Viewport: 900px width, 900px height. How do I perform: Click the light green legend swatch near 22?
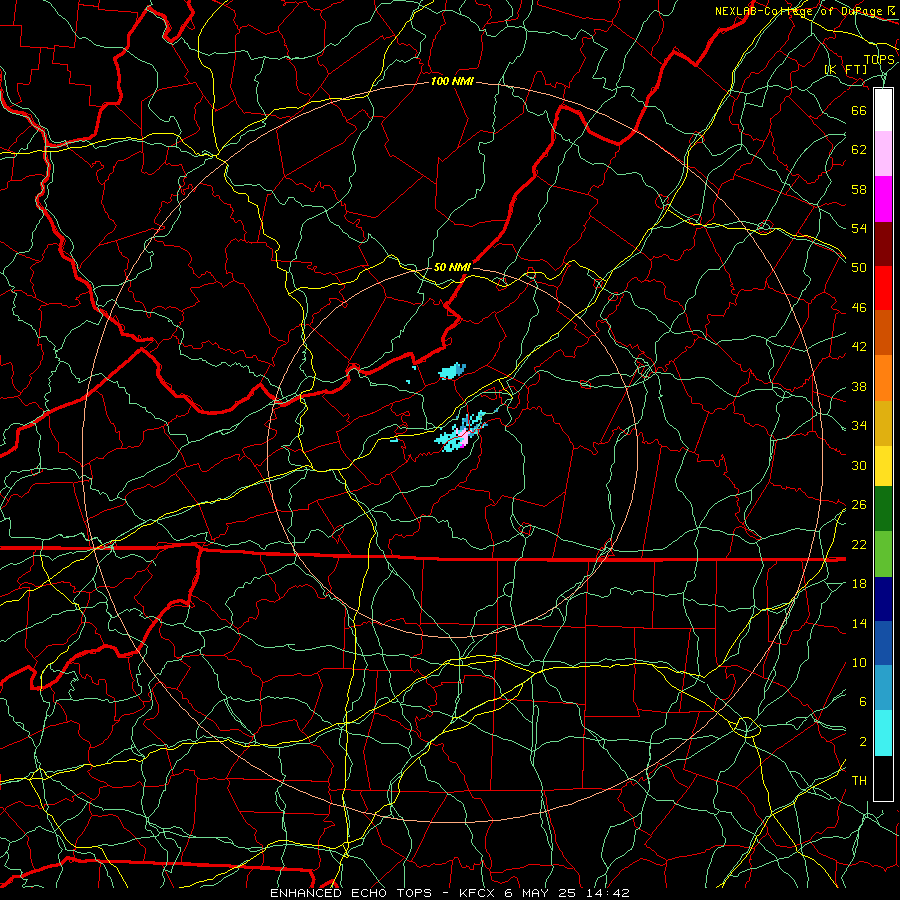(x=883, y=554)
